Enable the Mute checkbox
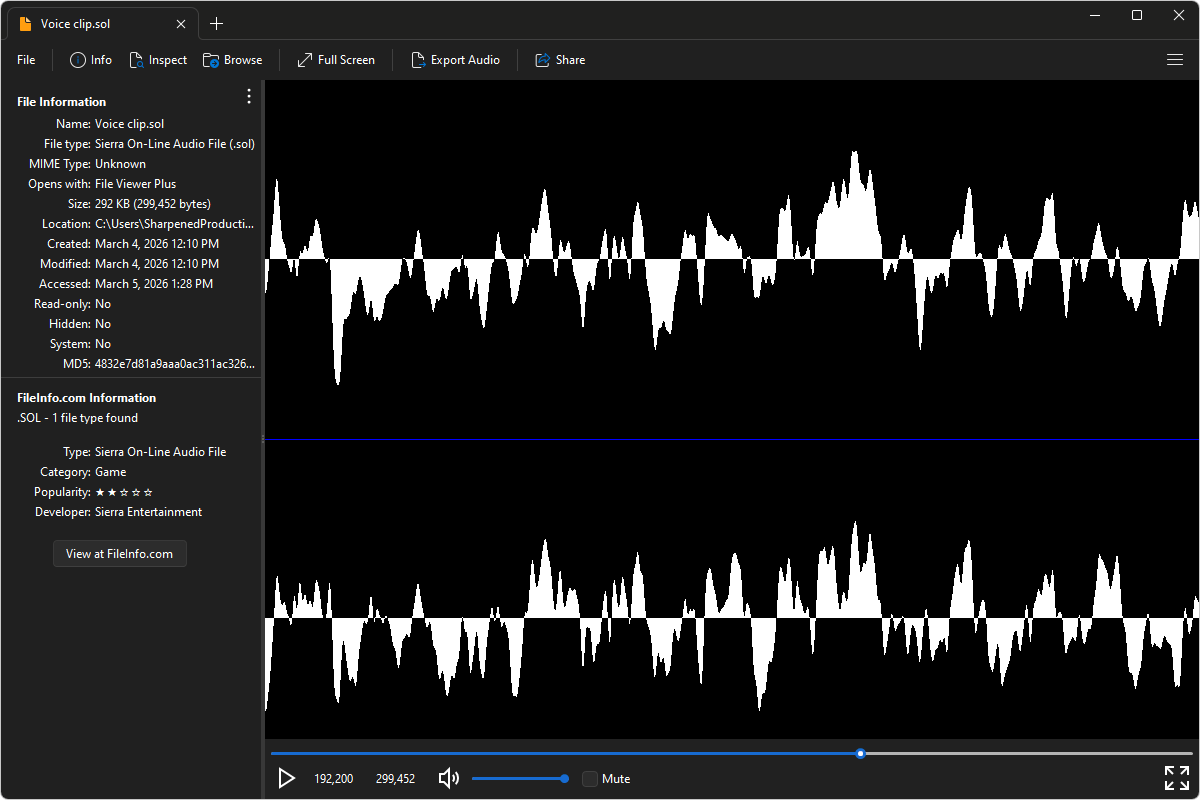 (x=590, y=778)
